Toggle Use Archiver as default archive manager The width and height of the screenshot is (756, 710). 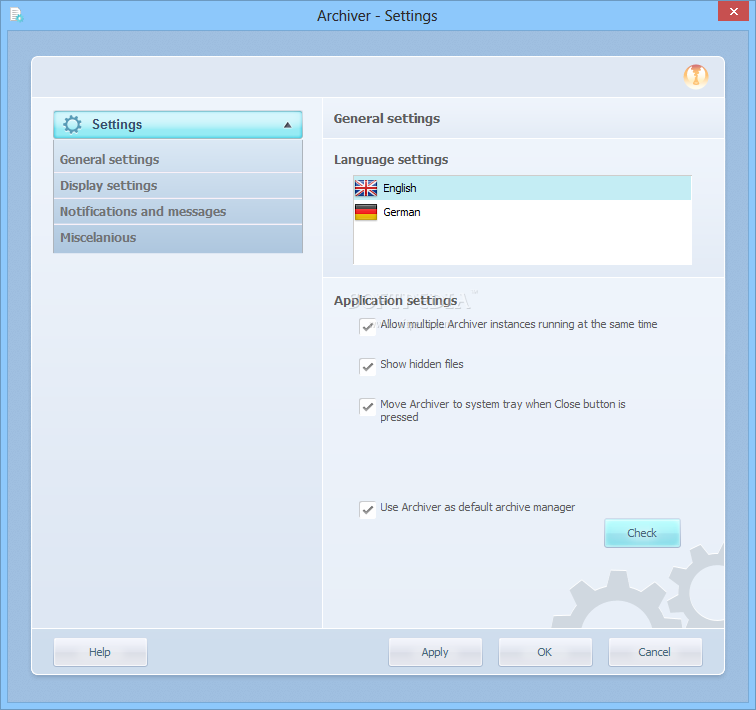(x=367, y=509)
